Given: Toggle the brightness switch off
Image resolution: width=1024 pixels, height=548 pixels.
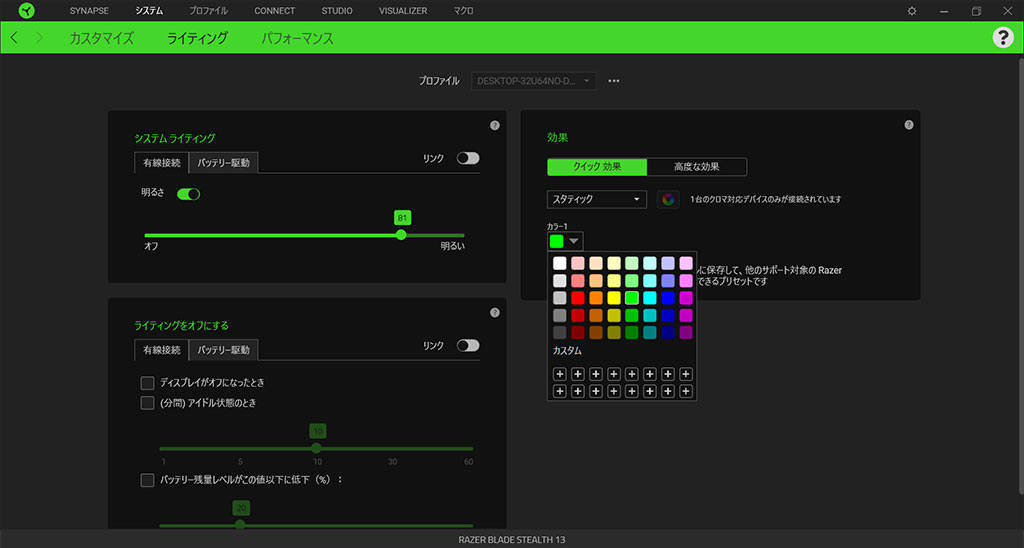Looking at the screenshot, I should tap(188, 194).
